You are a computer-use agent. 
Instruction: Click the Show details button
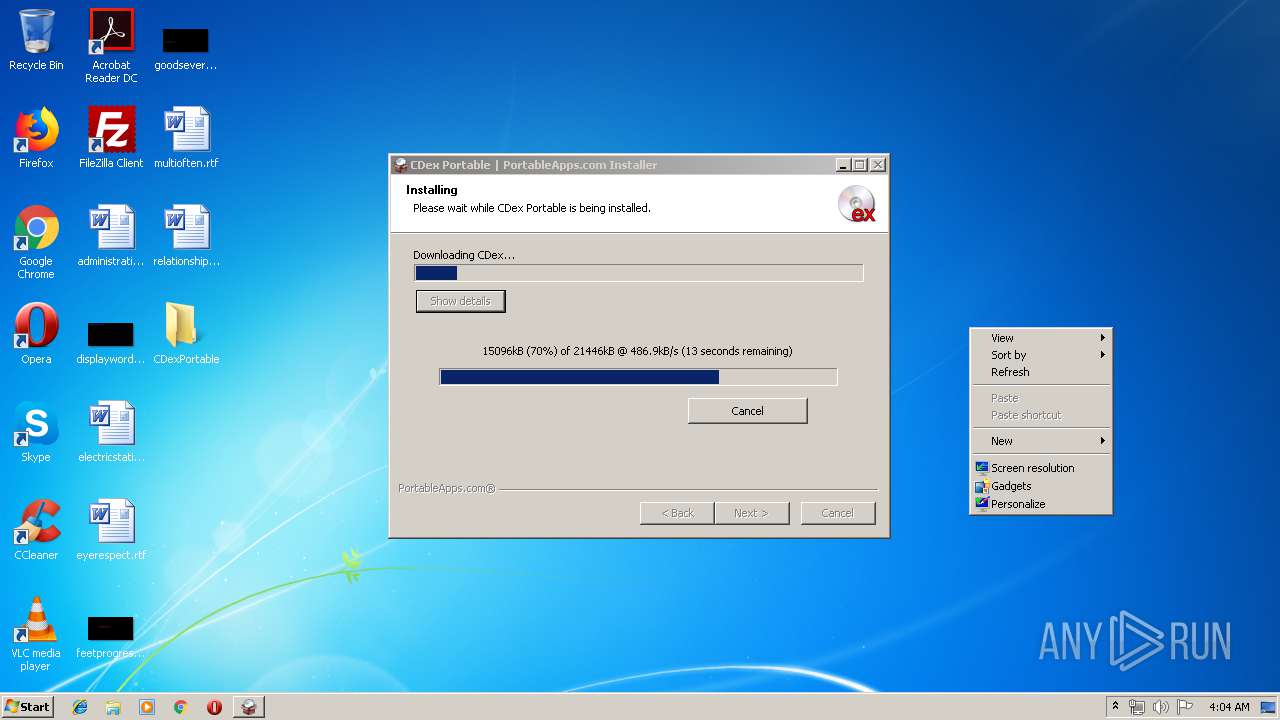pyautogui.click(x=460, y=301)
